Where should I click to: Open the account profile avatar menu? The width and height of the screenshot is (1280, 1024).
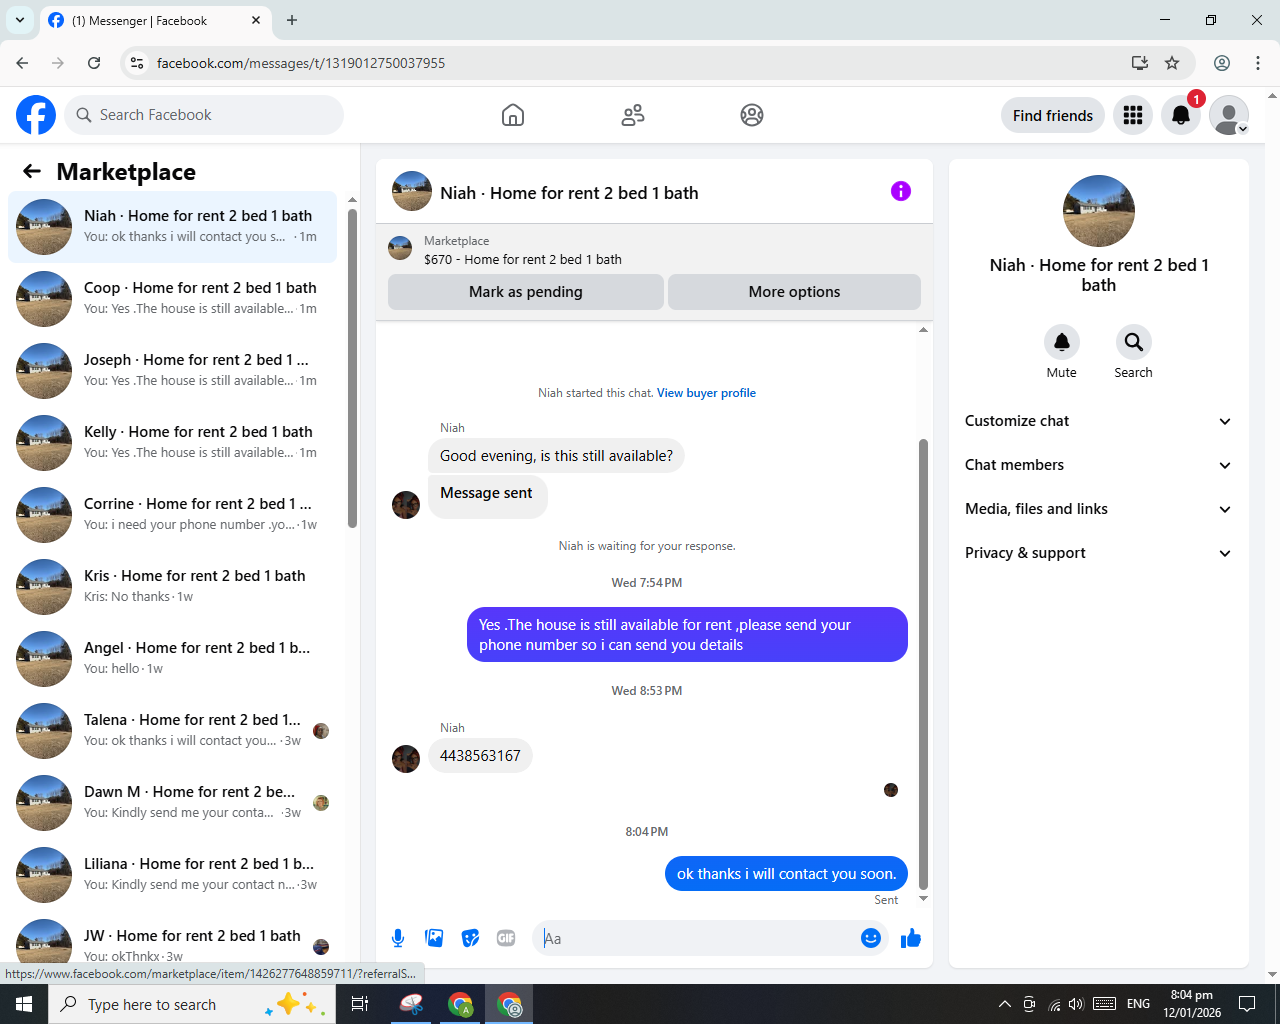[x=1229, y=115]
